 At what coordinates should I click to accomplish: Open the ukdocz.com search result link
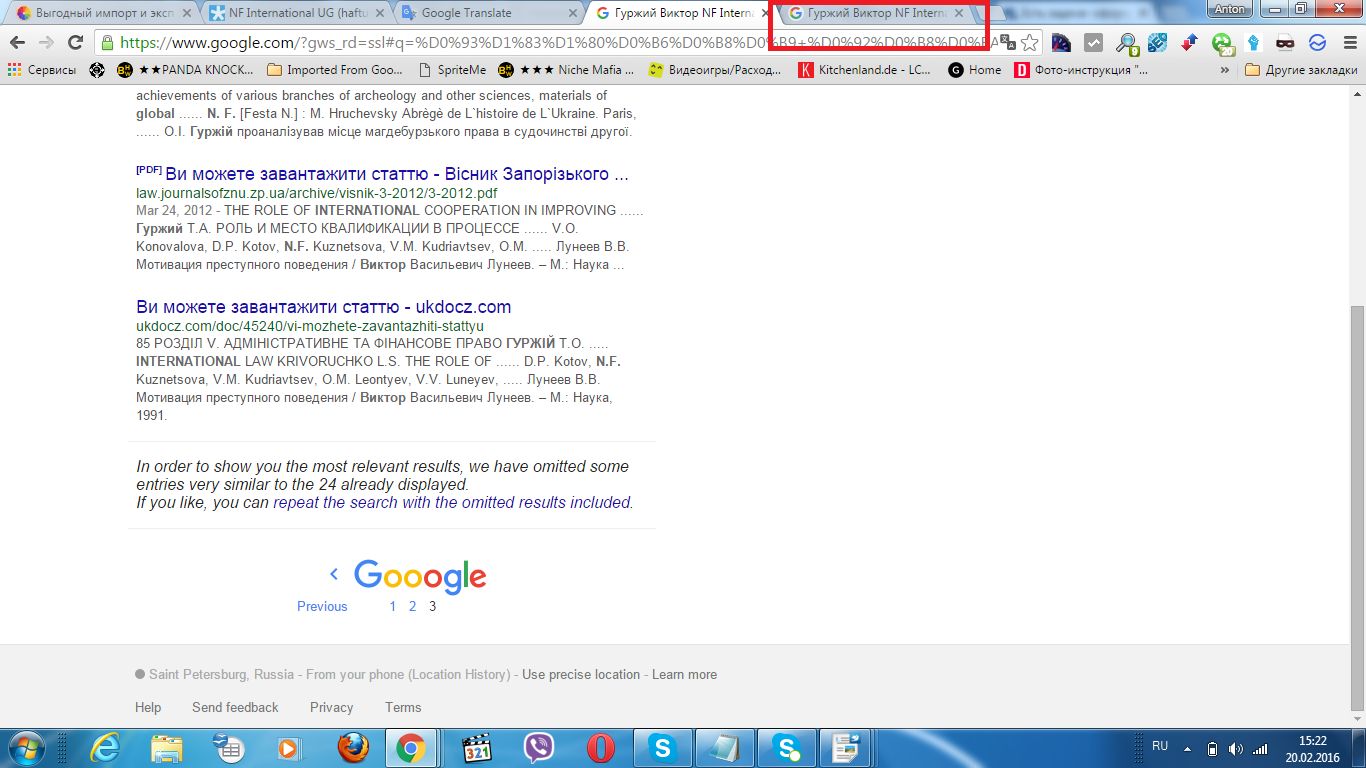coord(323,307)
